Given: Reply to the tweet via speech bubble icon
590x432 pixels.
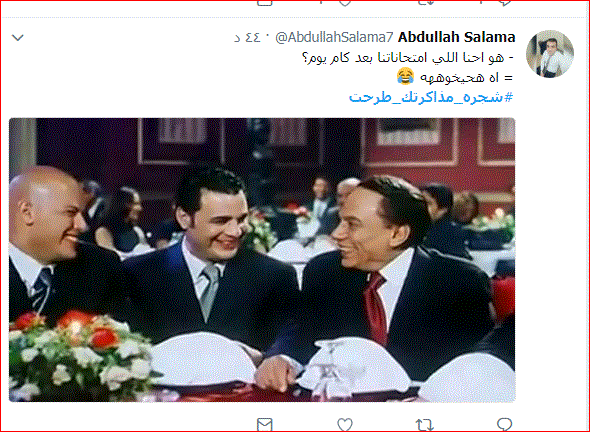Looking at the screenshot, I should pos(504,424).
